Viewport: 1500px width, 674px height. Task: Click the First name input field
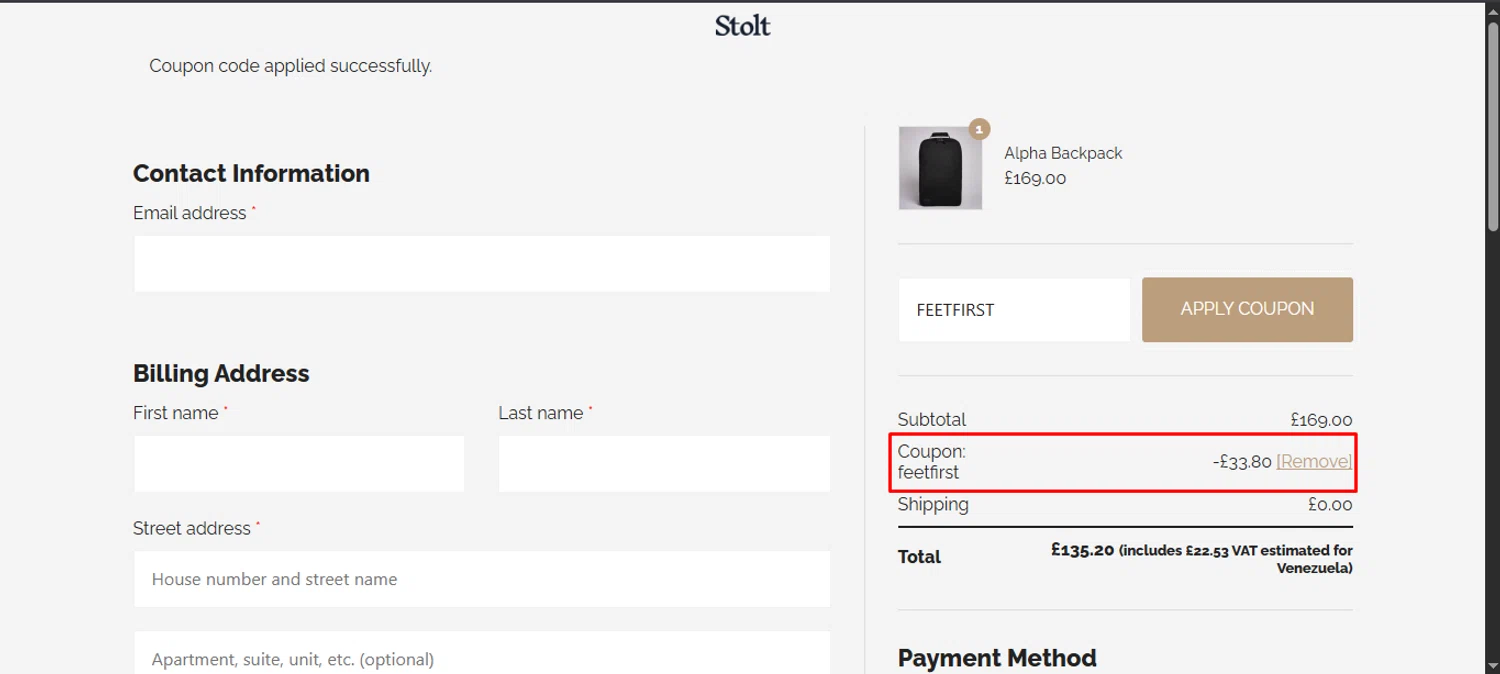pos(299,464)
